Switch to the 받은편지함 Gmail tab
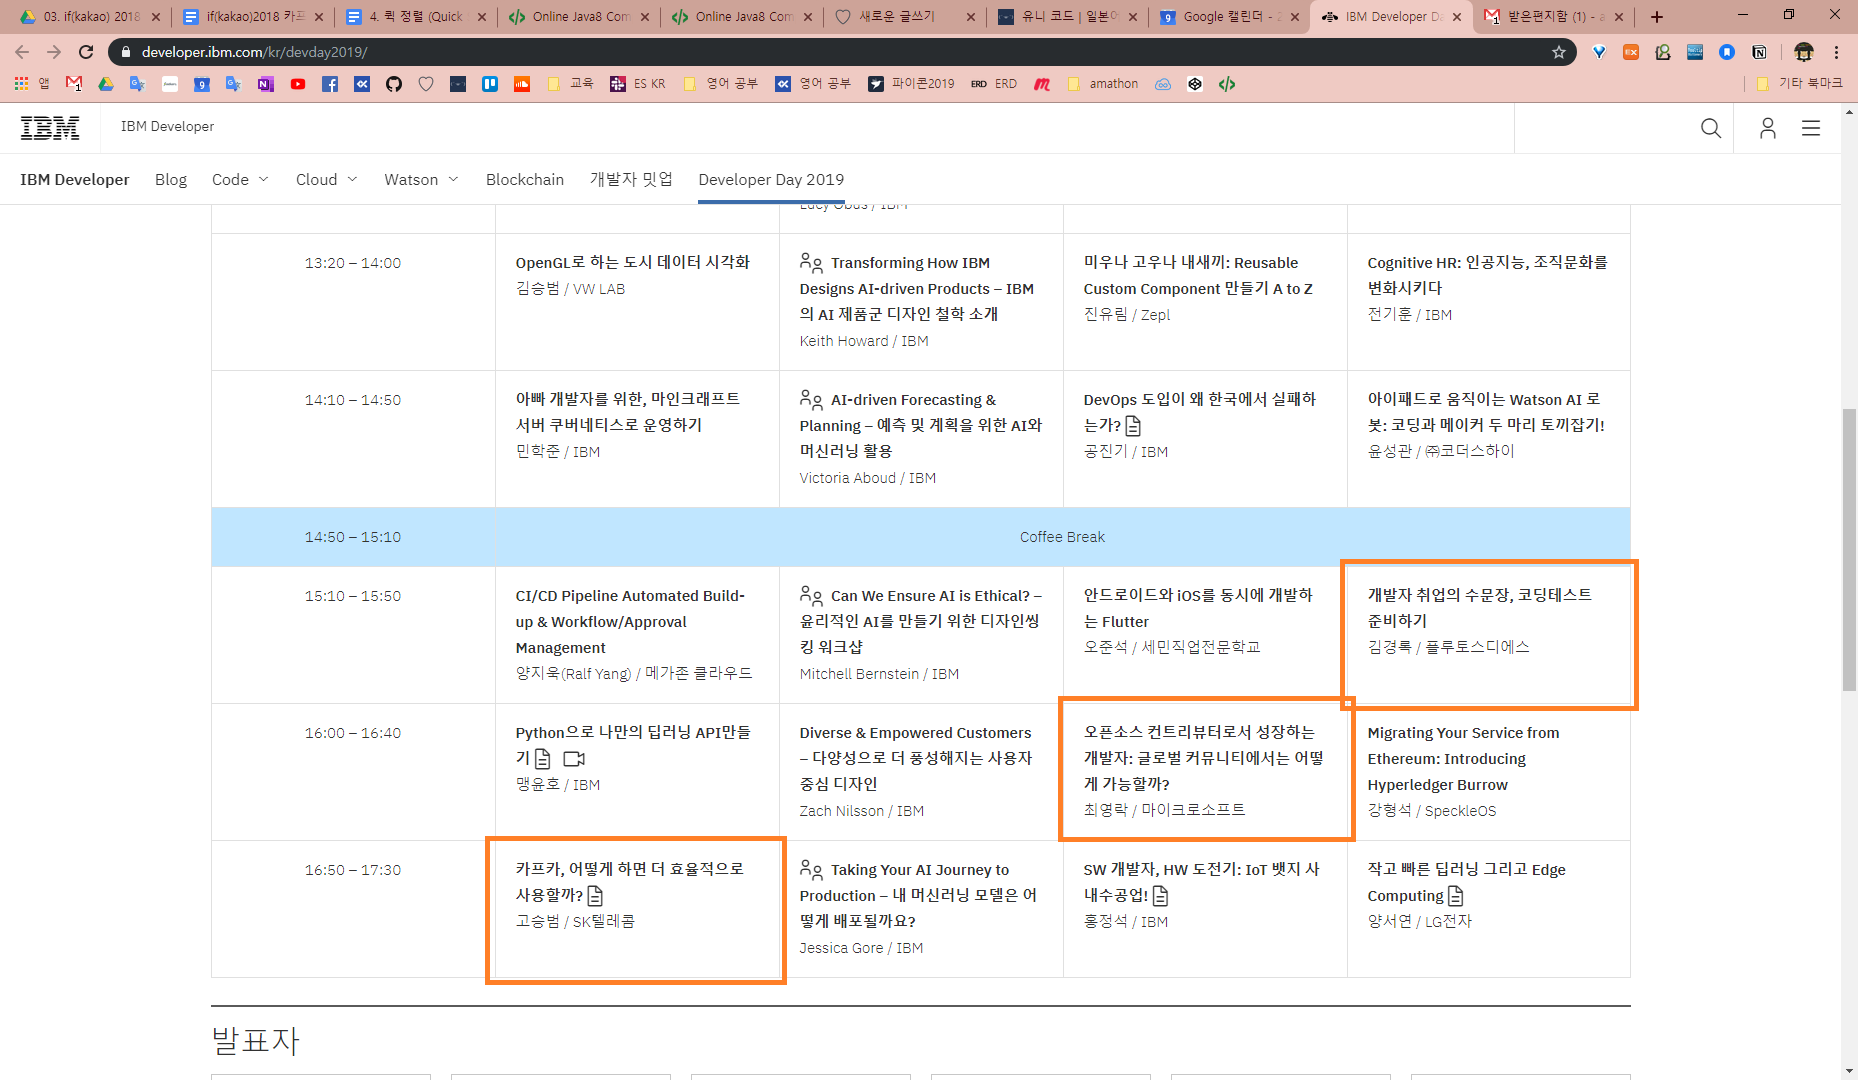 click(1552, 17)
